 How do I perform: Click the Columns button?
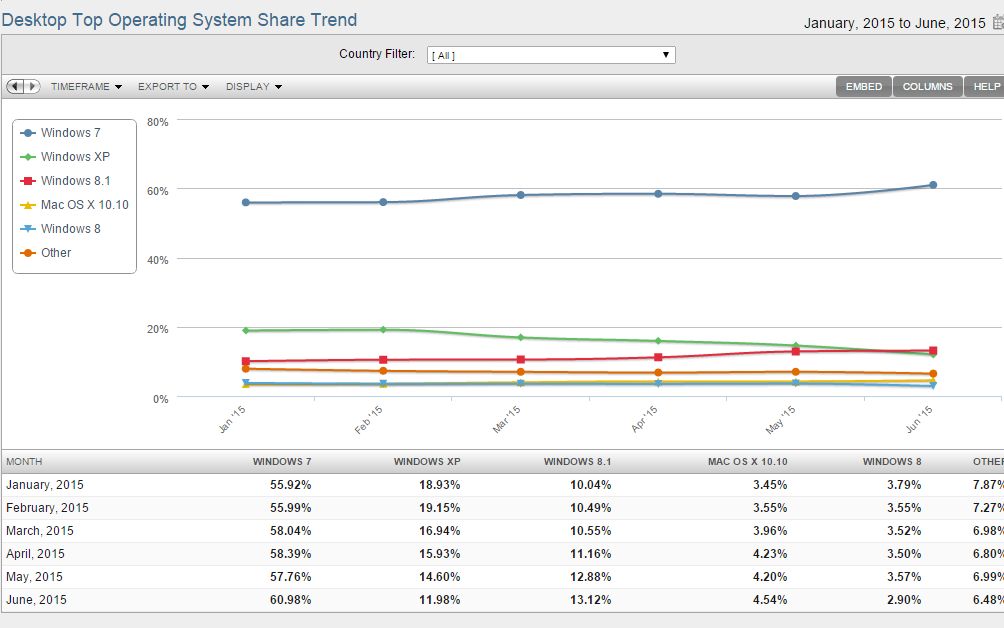click(x=927, y=87)
